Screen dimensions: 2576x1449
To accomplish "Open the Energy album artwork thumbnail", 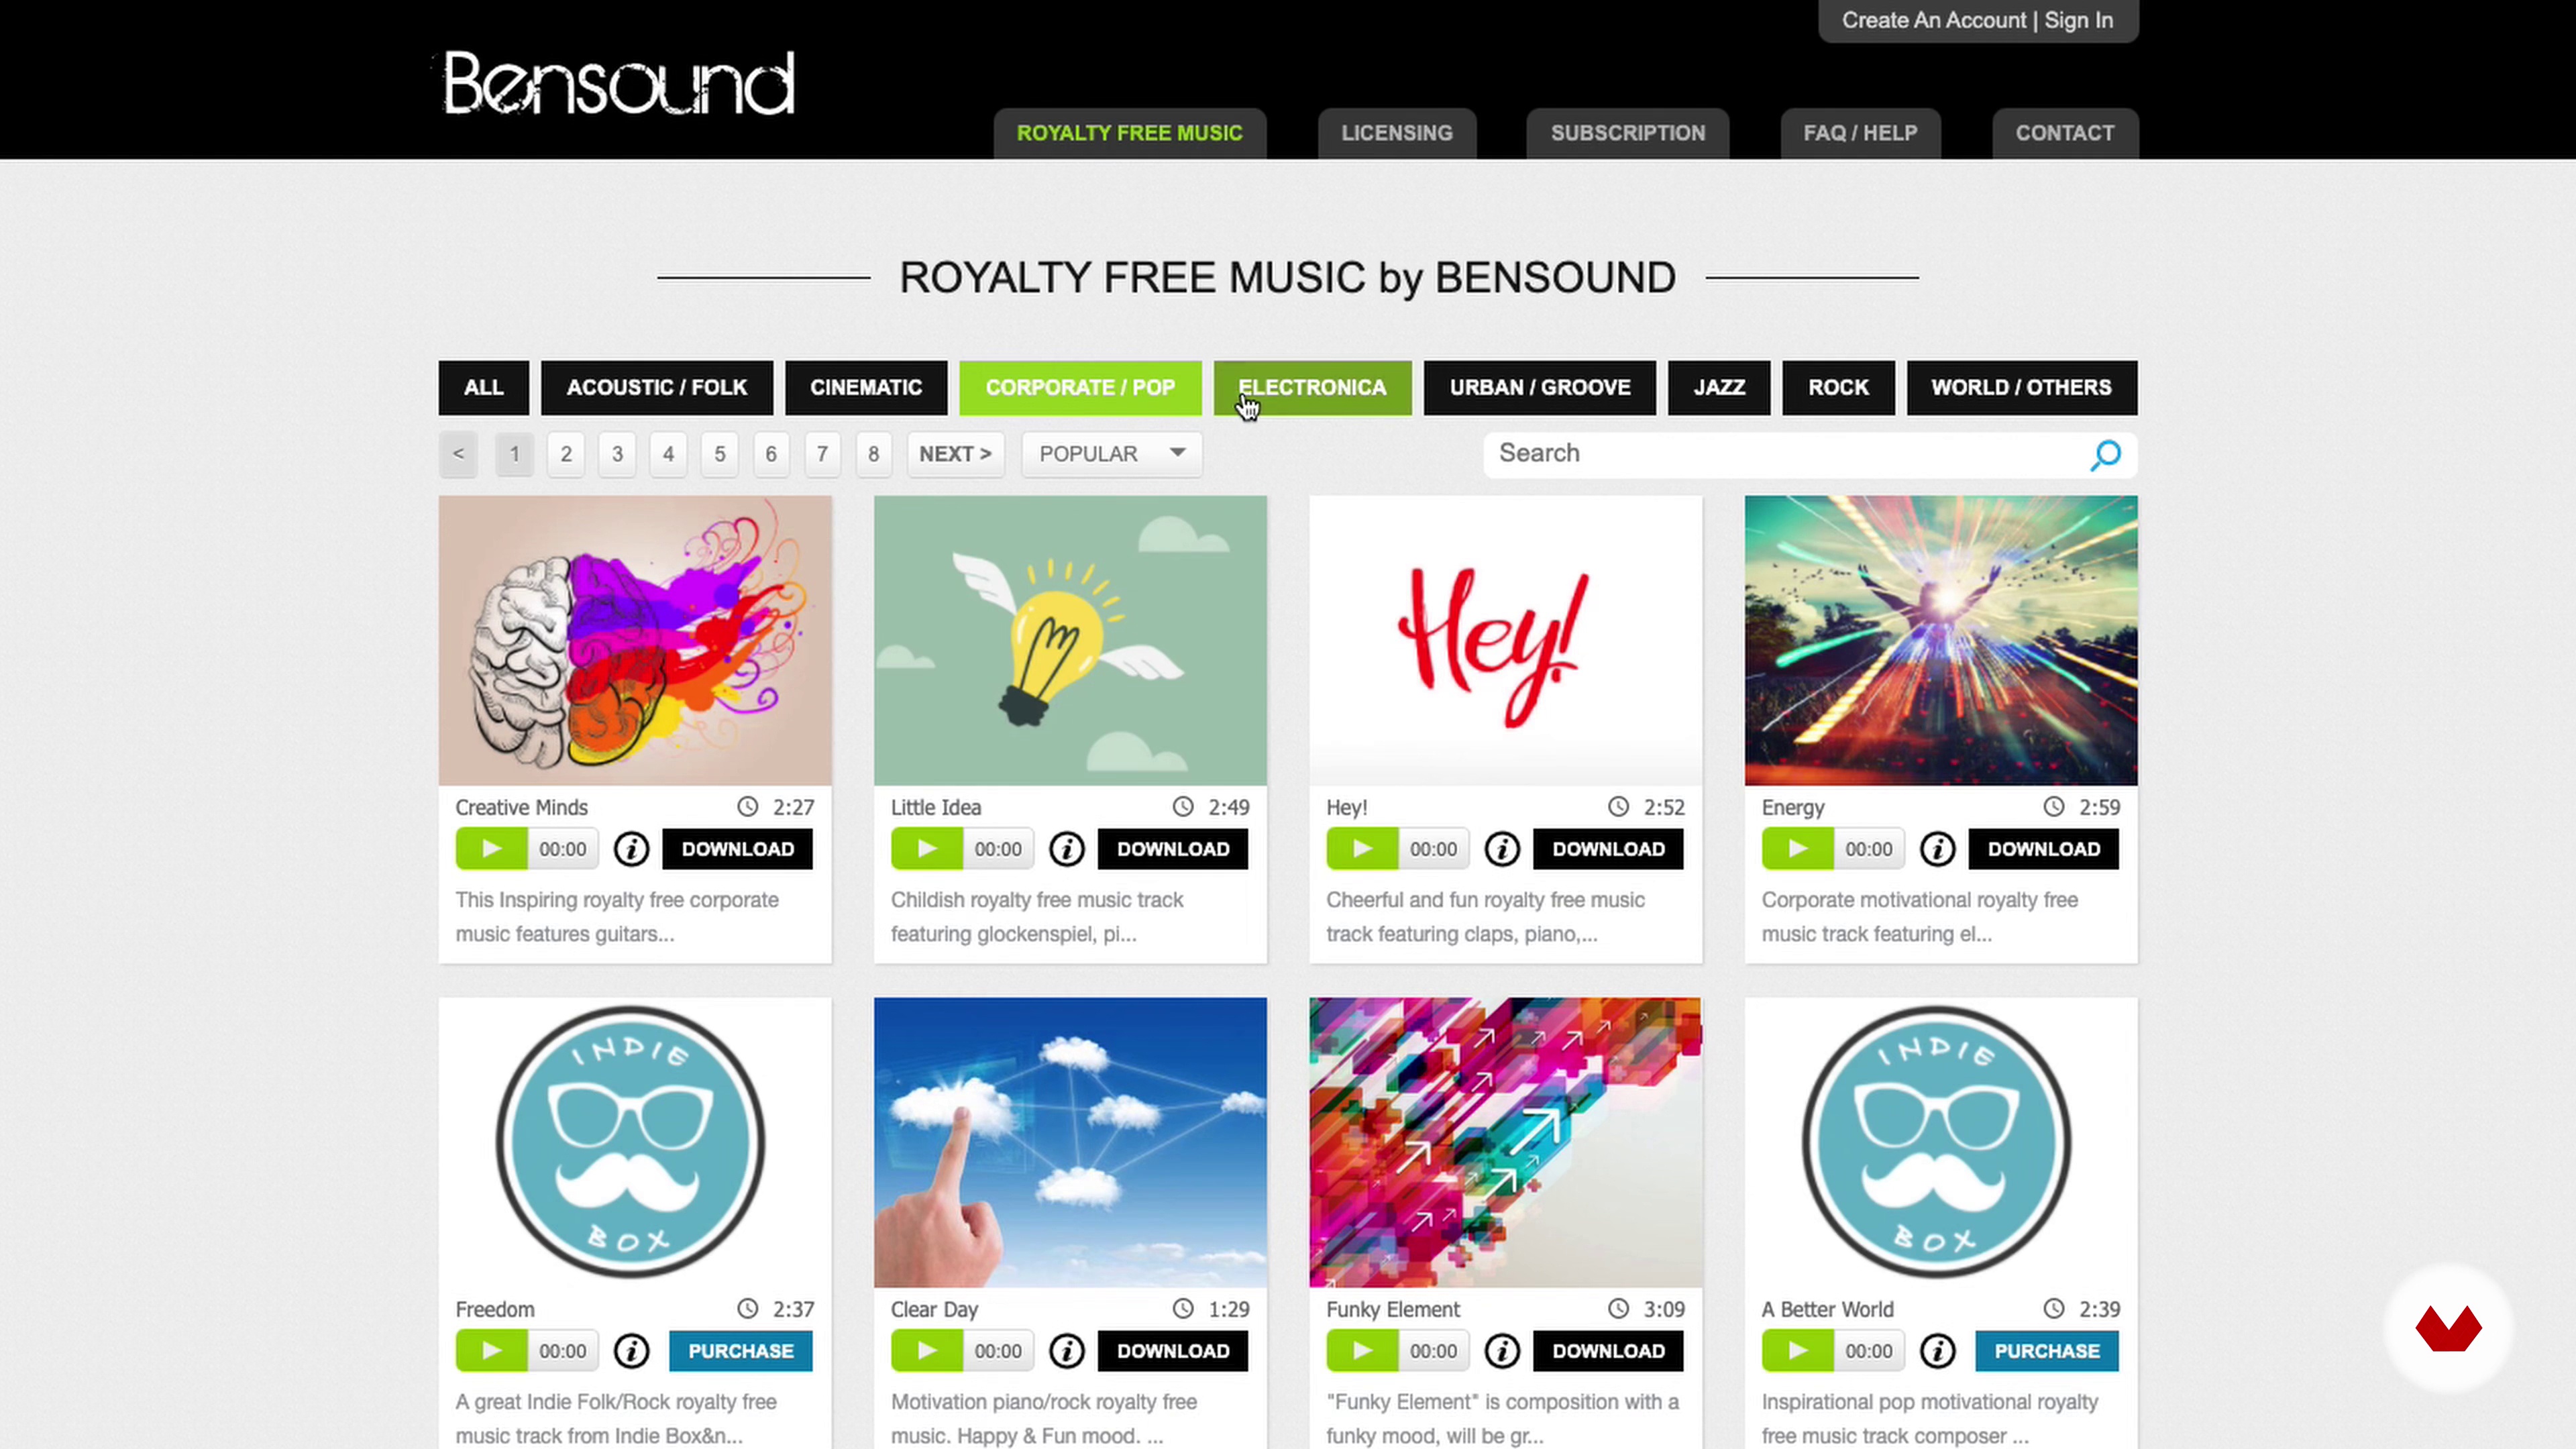I will click(1940, 640).
